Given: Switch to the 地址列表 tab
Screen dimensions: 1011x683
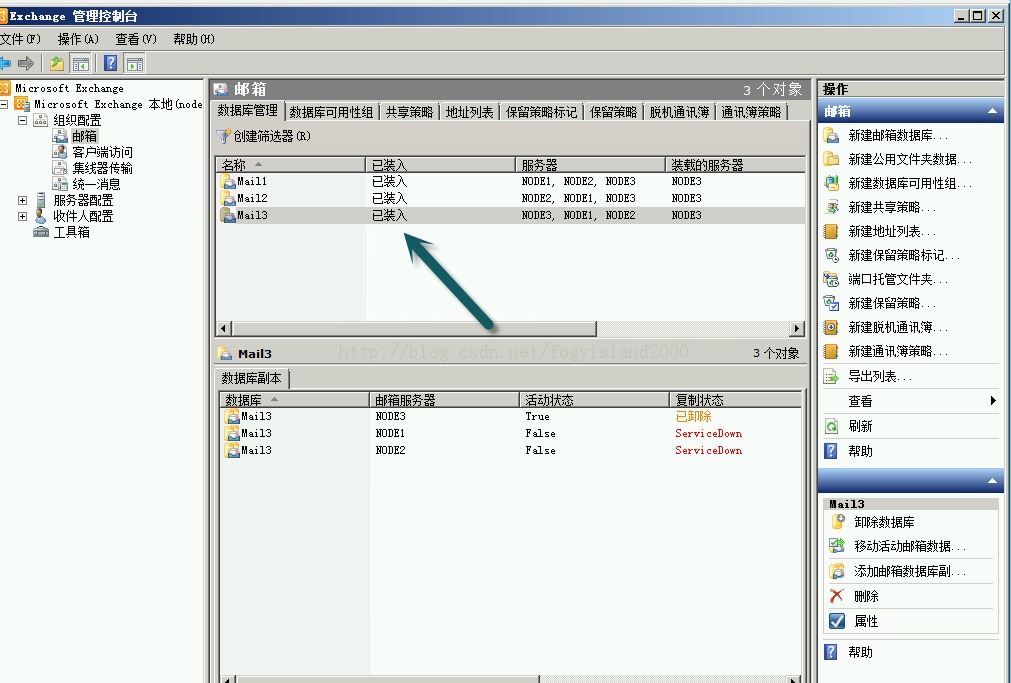Looking at the screenshot, I should tap(469, 112).
